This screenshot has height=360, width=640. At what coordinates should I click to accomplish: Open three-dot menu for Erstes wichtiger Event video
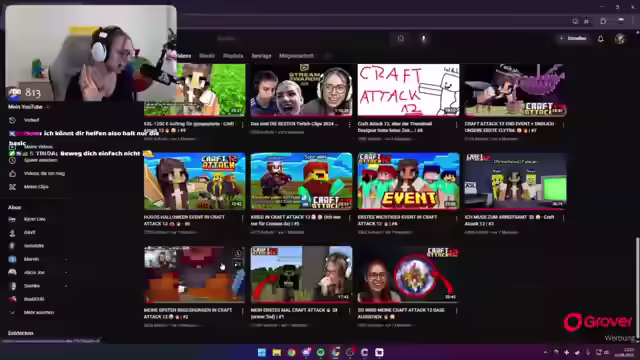[x=456, y=218]
